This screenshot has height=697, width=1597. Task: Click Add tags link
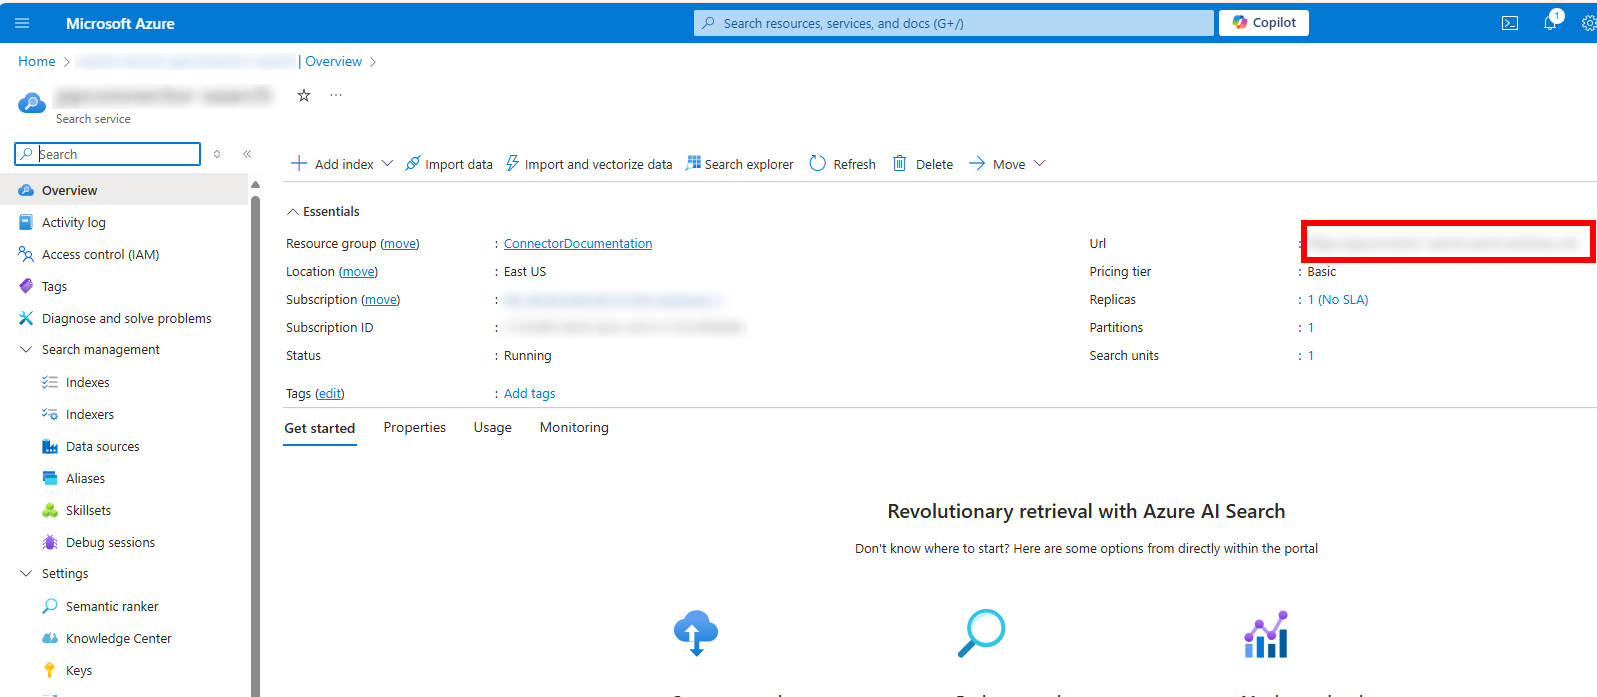pos(529,393)
